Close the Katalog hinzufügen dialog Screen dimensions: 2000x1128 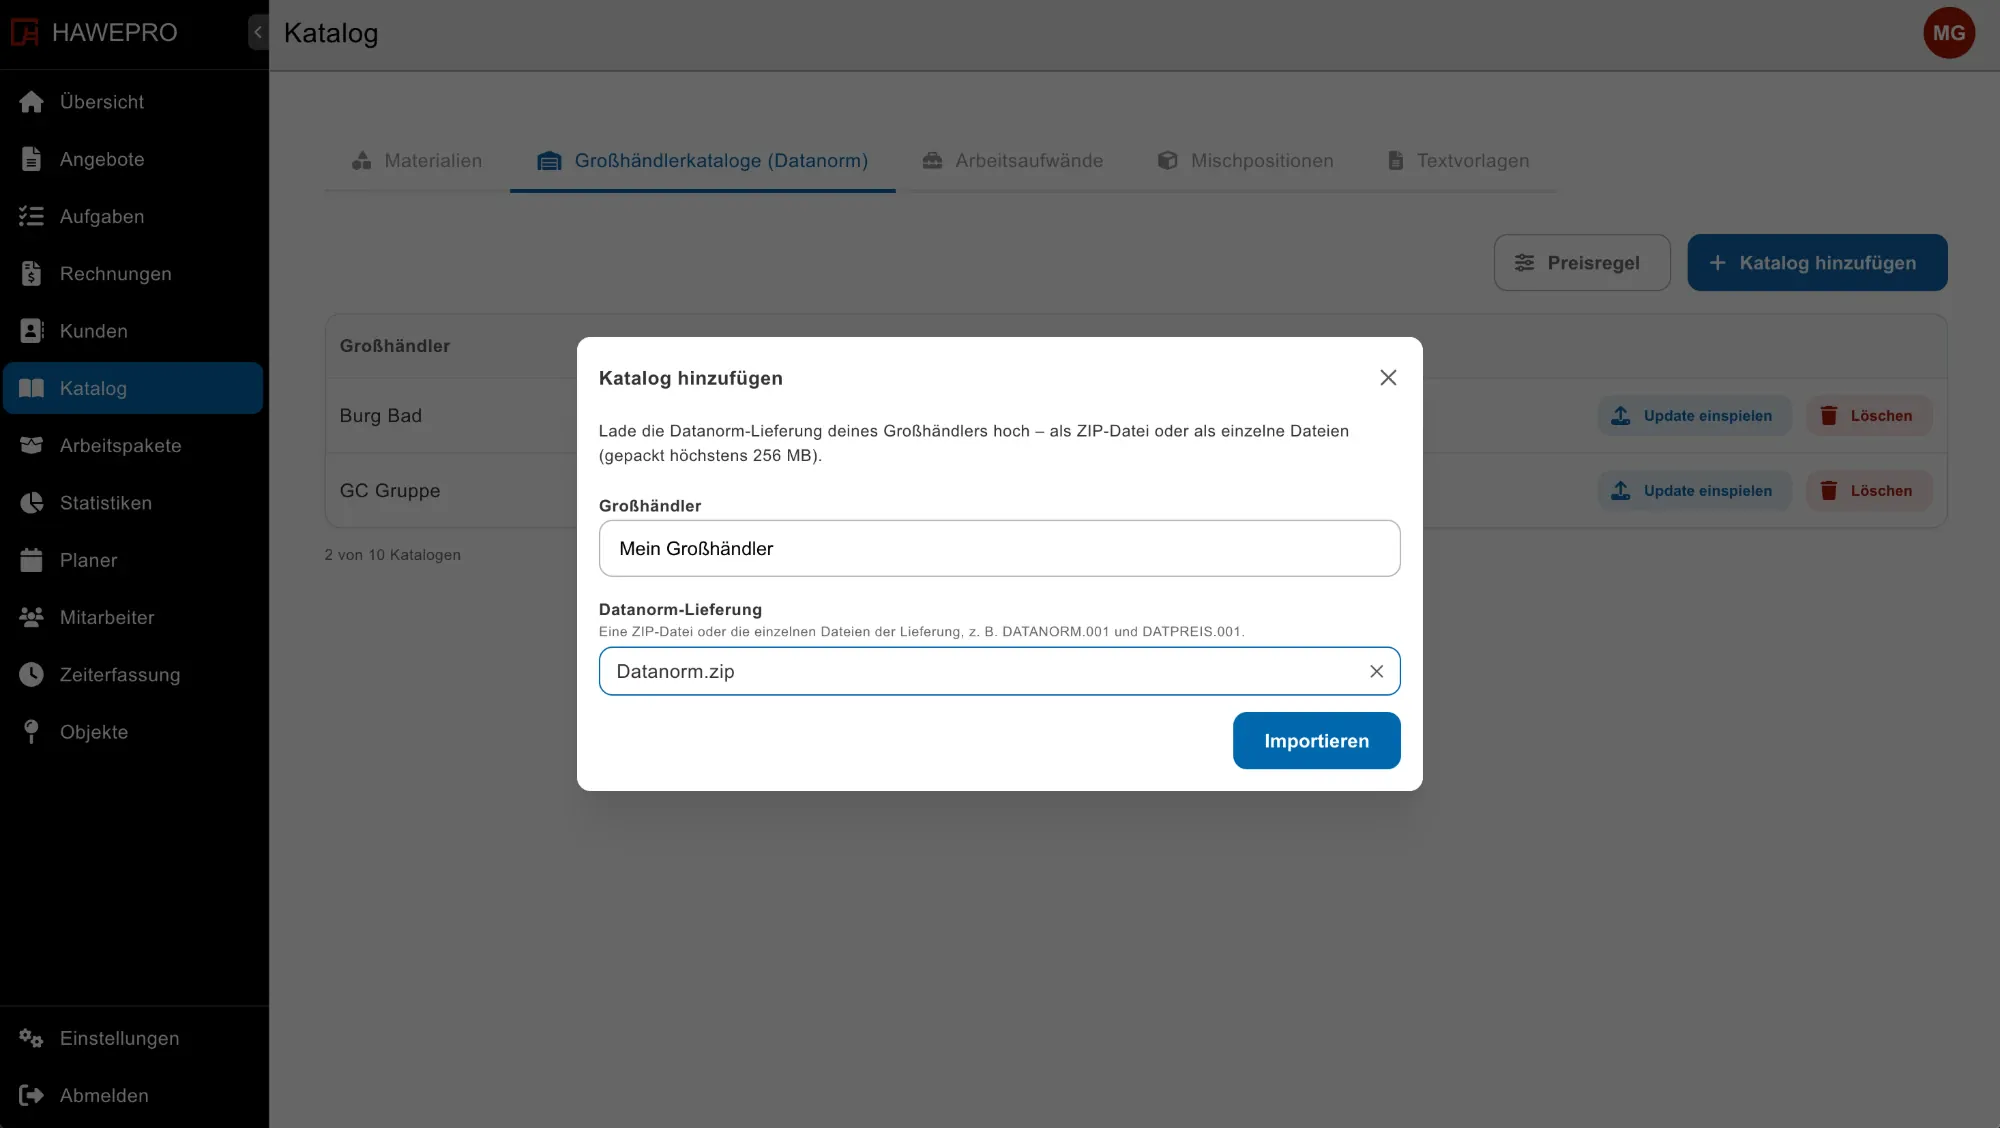[1388, 378]
